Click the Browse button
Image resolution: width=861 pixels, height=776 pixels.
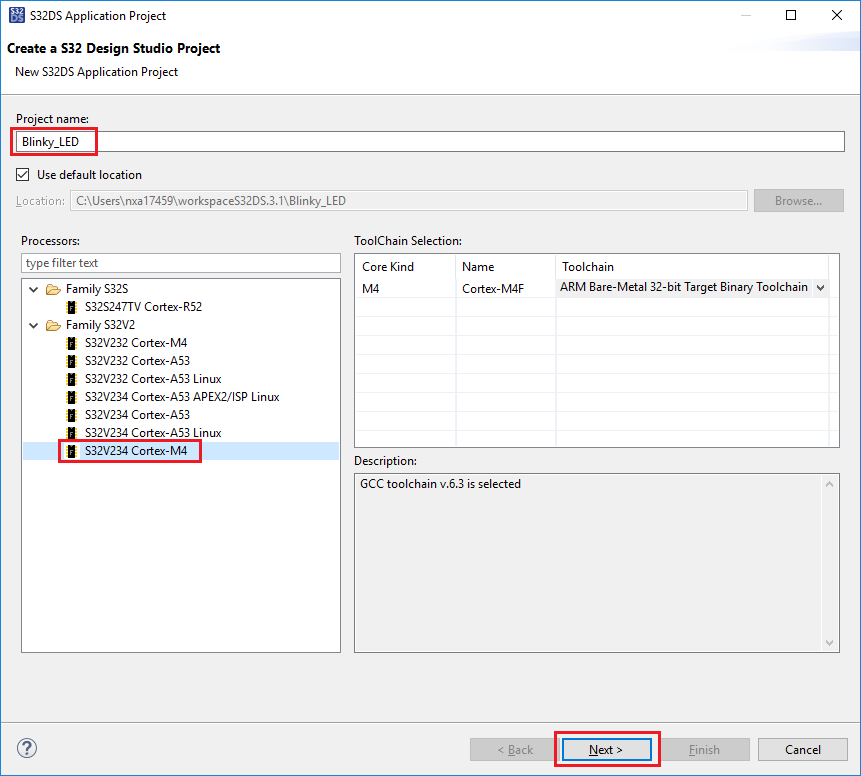coord(798,200)
